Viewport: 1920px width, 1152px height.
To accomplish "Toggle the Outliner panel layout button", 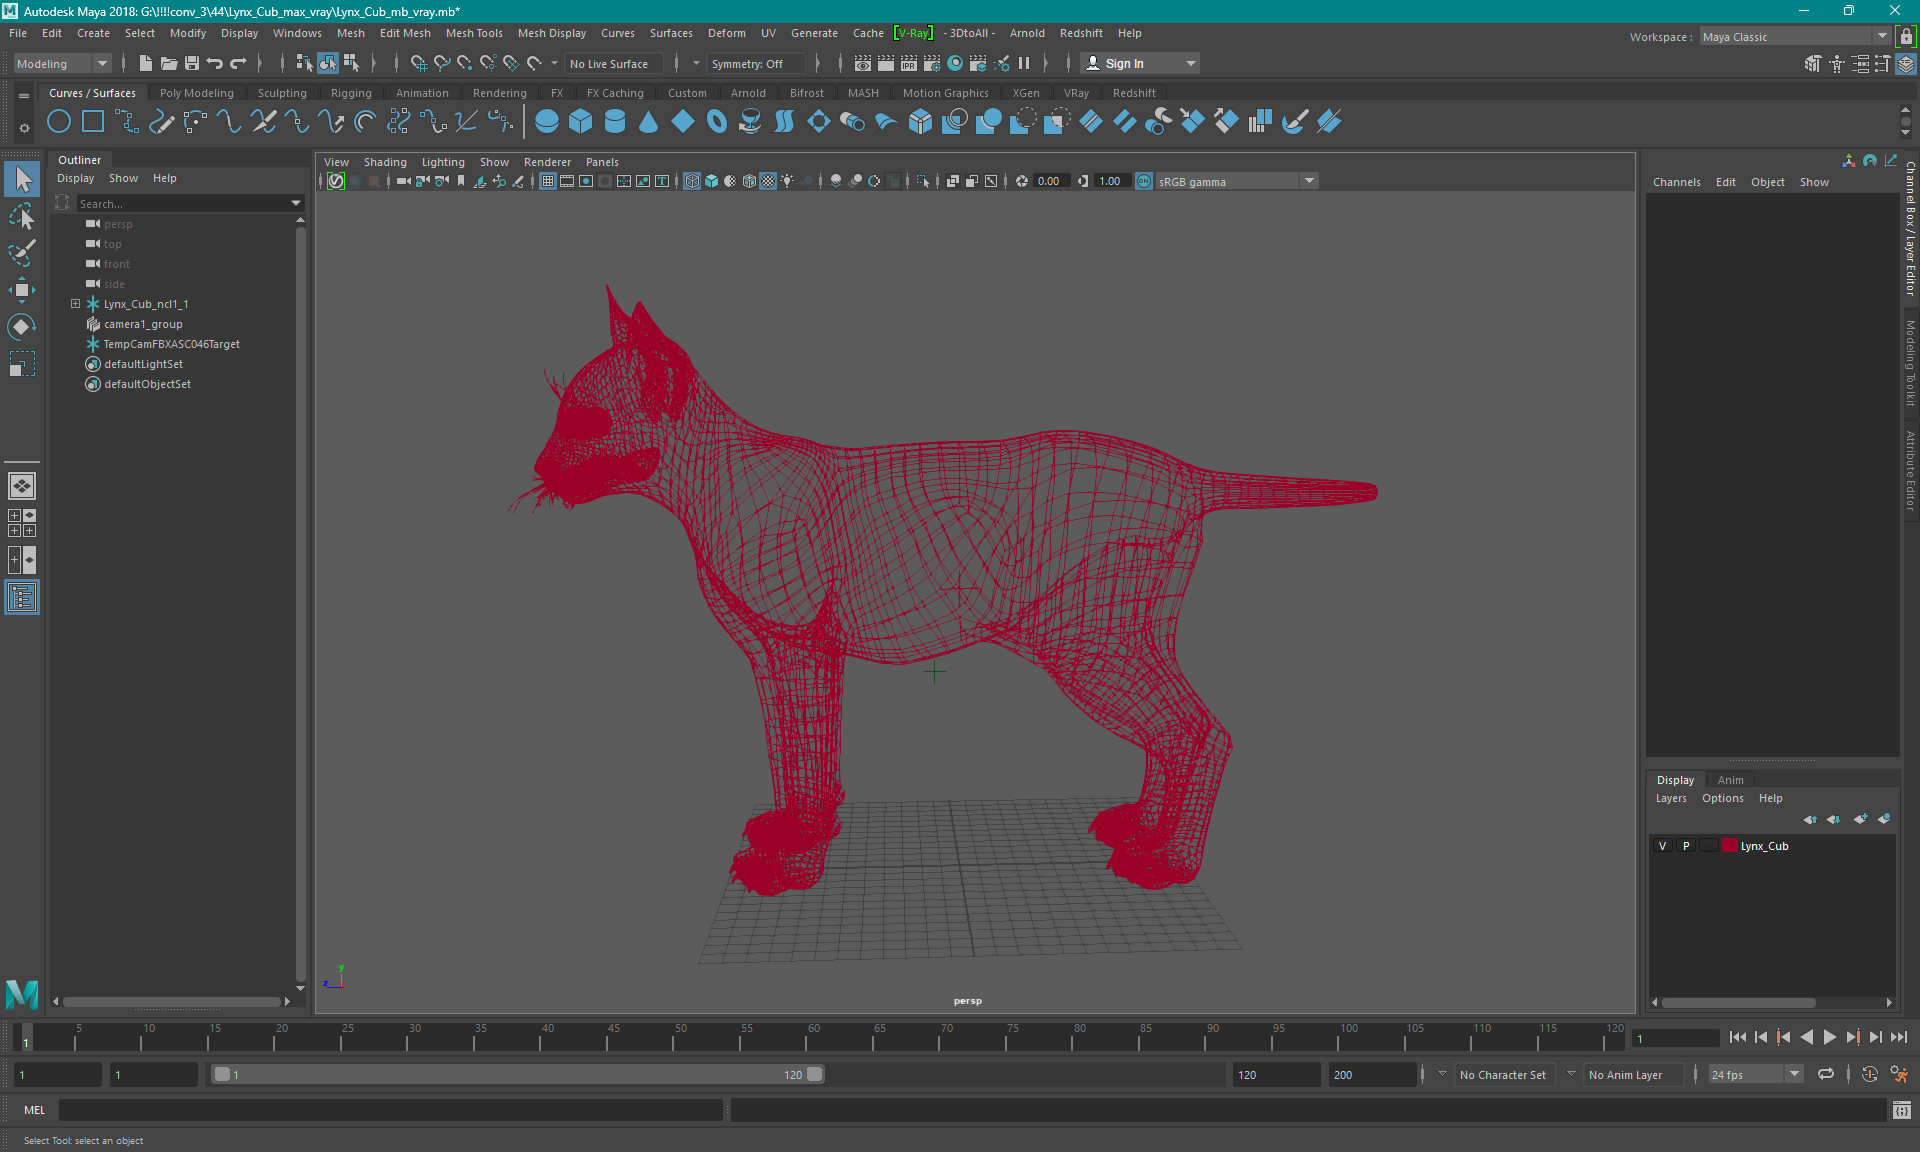I will coord(22,598).
